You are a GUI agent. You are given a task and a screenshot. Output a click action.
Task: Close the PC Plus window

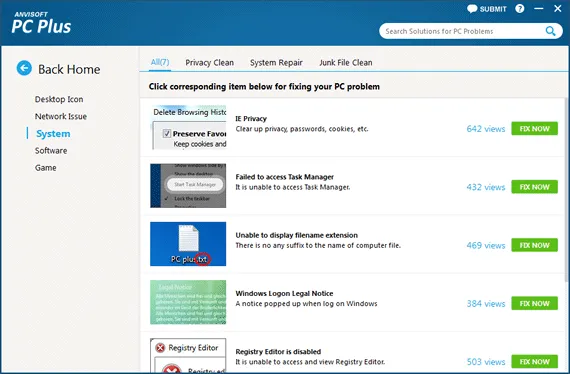tap(558, 8)
